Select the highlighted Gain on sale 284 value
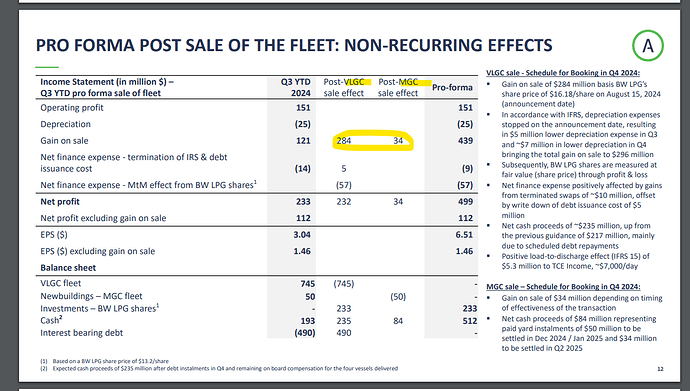 (344, 141)
